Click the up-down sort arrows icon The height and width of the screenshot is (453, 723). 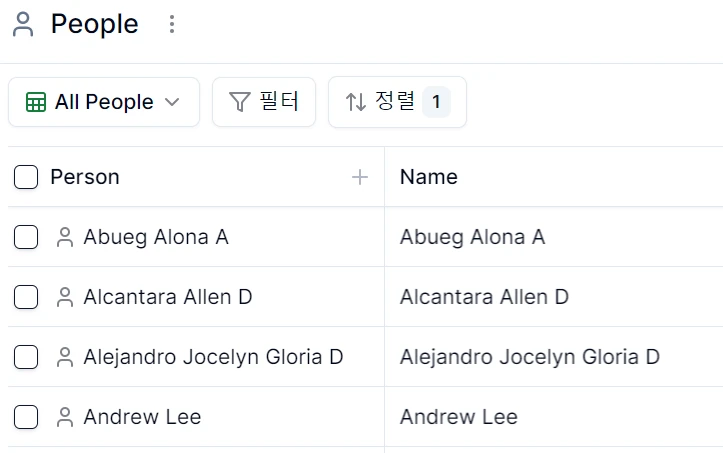pyautogui.click(x=356, y=102)
